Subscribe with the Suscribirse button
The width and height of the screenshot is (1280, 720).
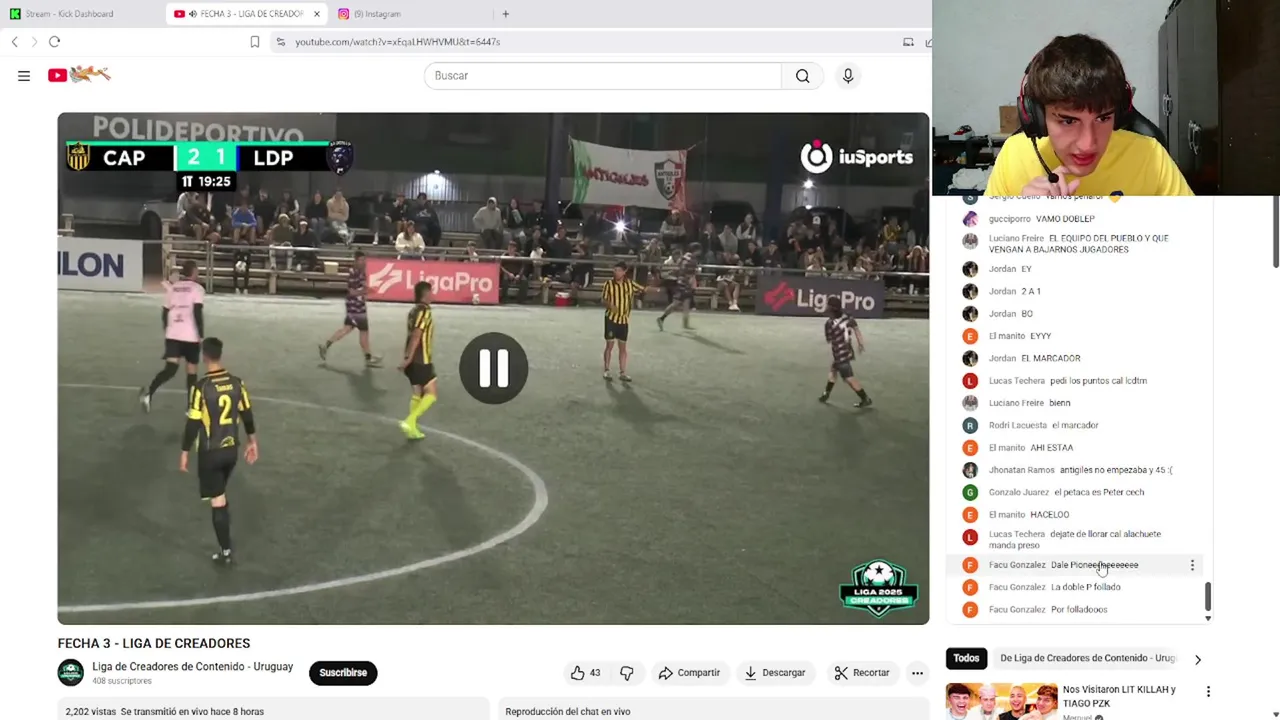tap(343, 673)
